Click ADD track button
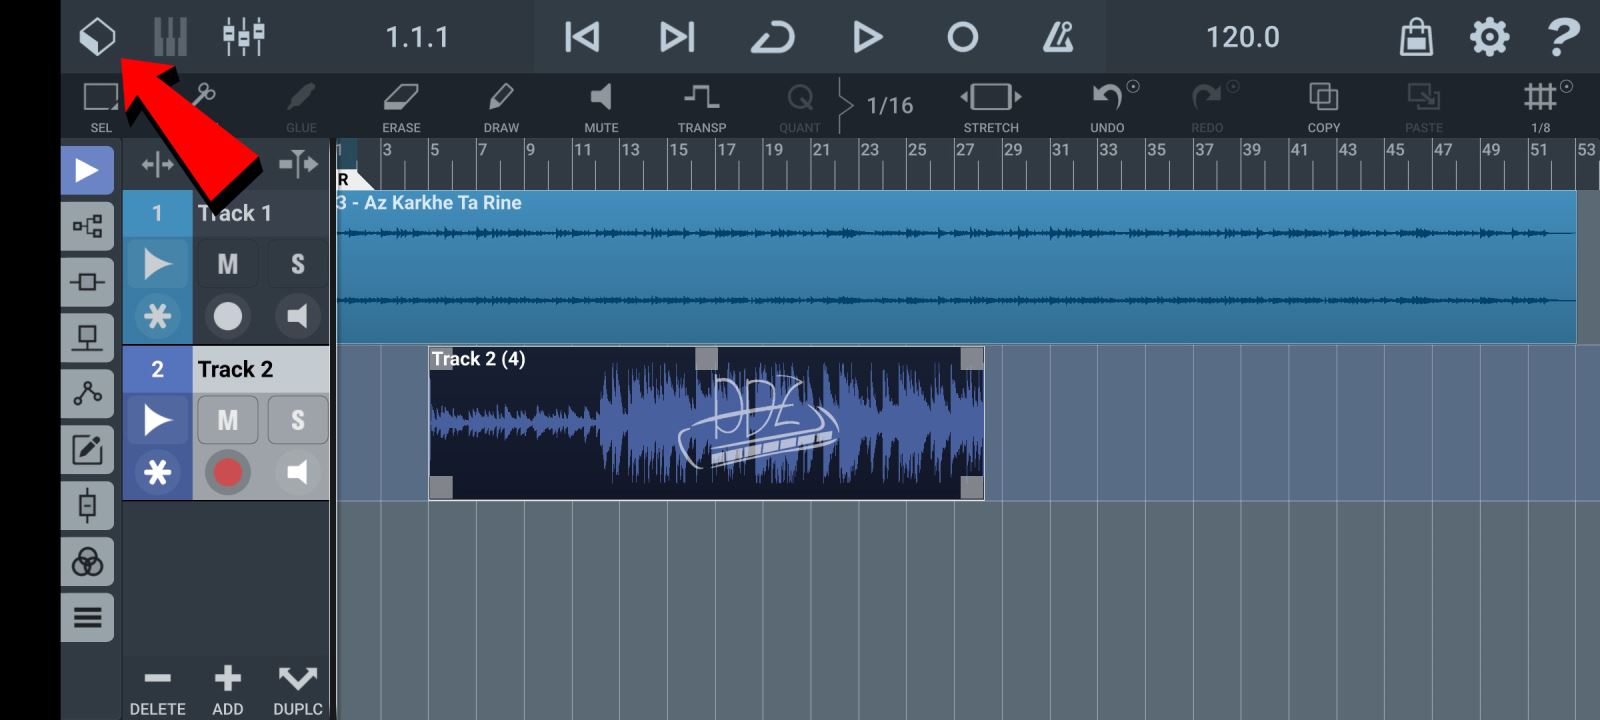The image size is (1600, 720). click(228, 691)
